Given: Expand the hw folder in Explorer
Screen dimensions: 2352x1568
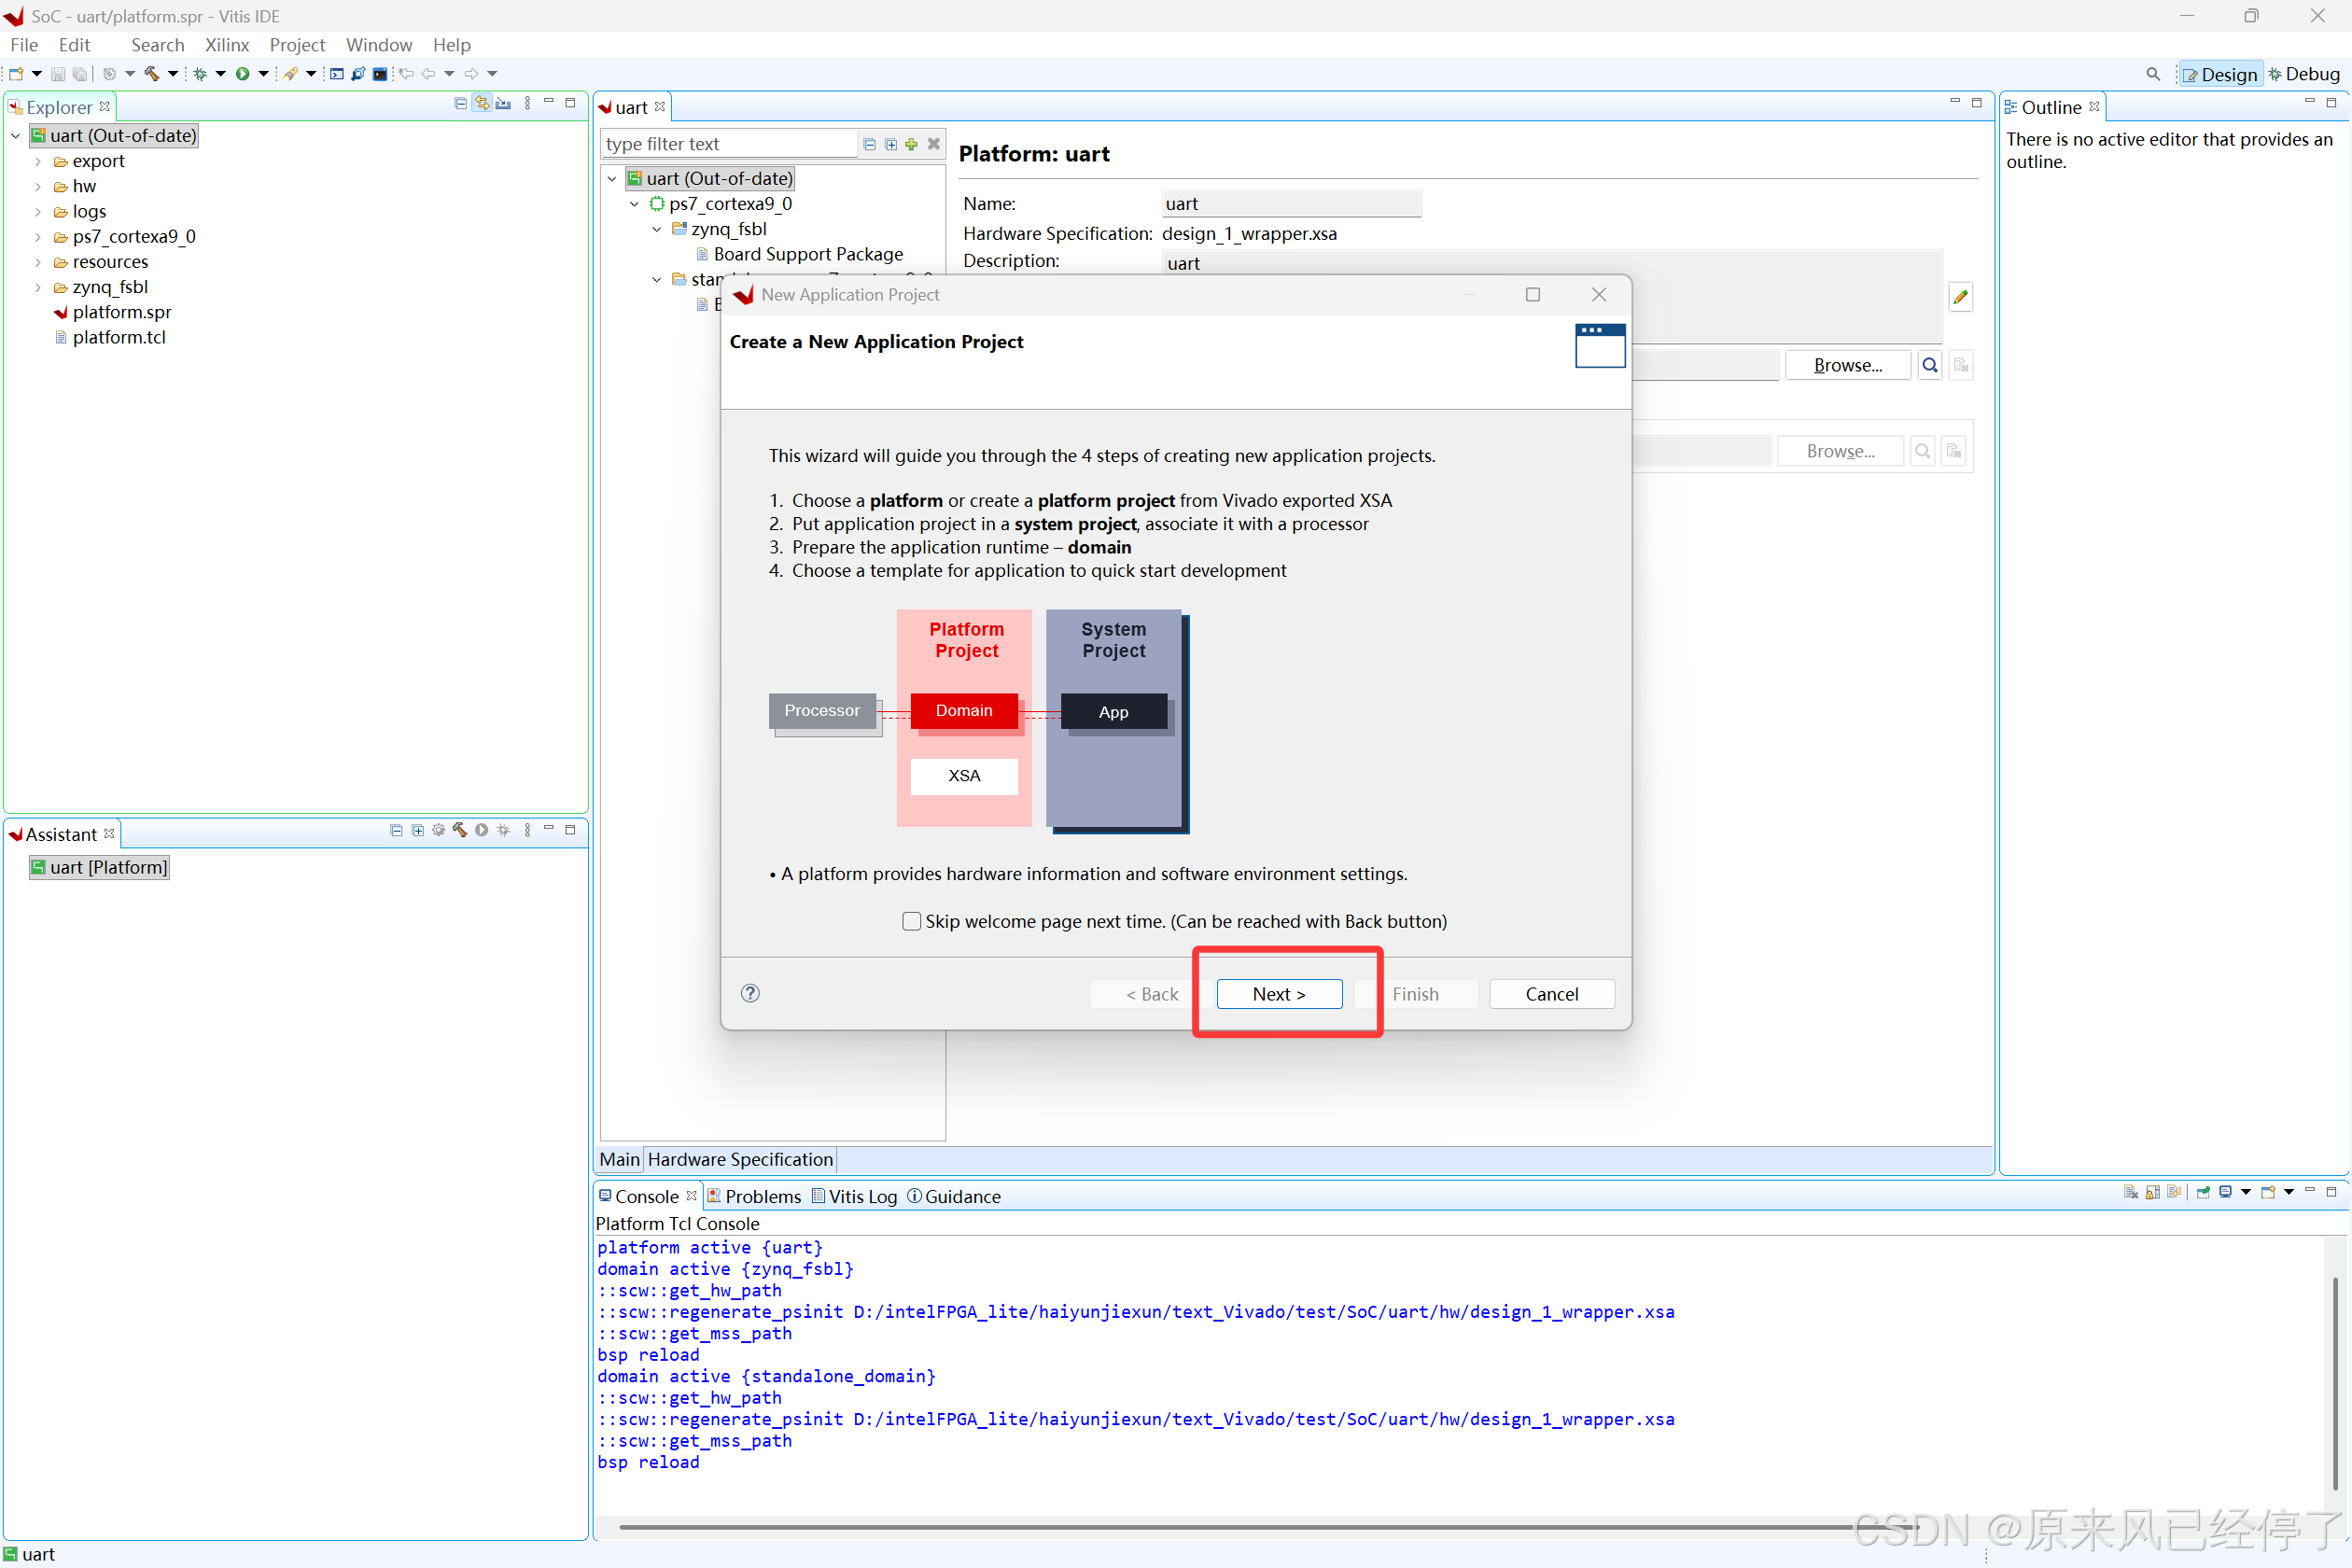Looking at the screenshot, I should coord(38,187).
